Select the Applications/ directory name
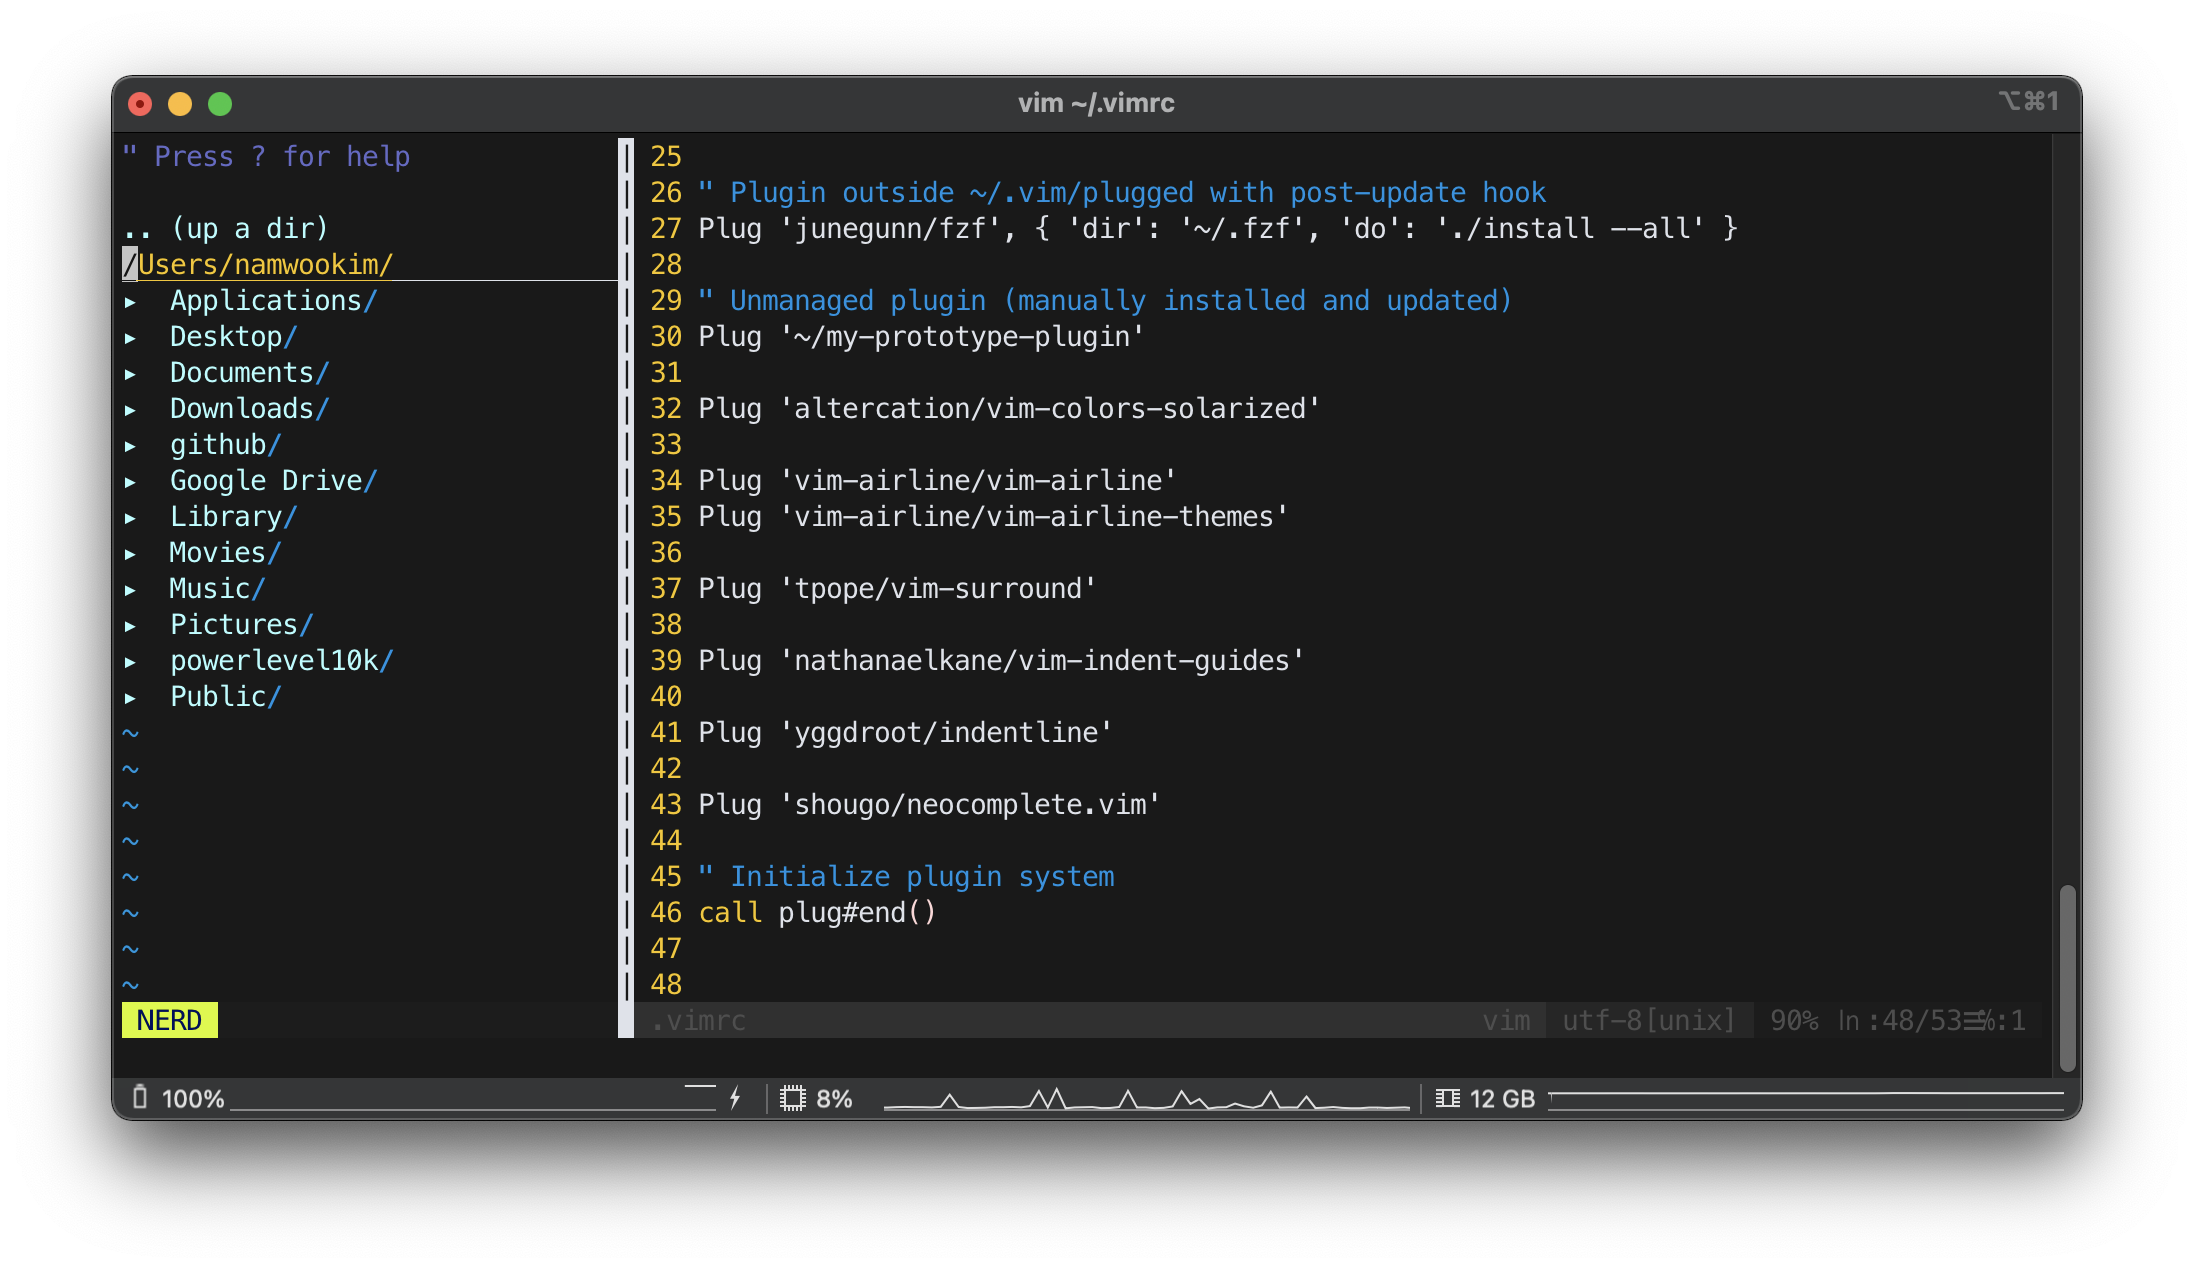 tap(273, 300)
